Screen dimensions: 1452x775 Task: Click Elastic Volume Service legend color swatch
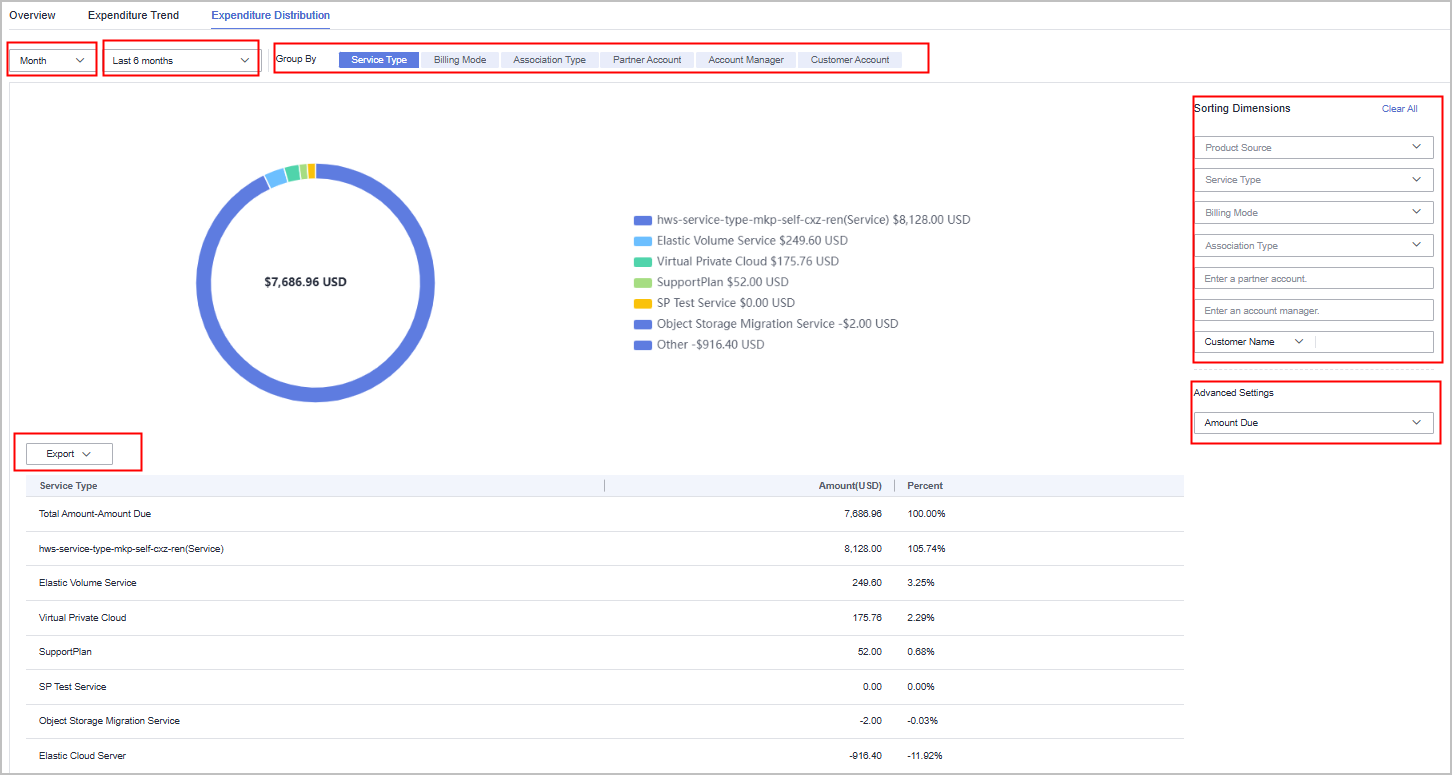tap(643, 241)
